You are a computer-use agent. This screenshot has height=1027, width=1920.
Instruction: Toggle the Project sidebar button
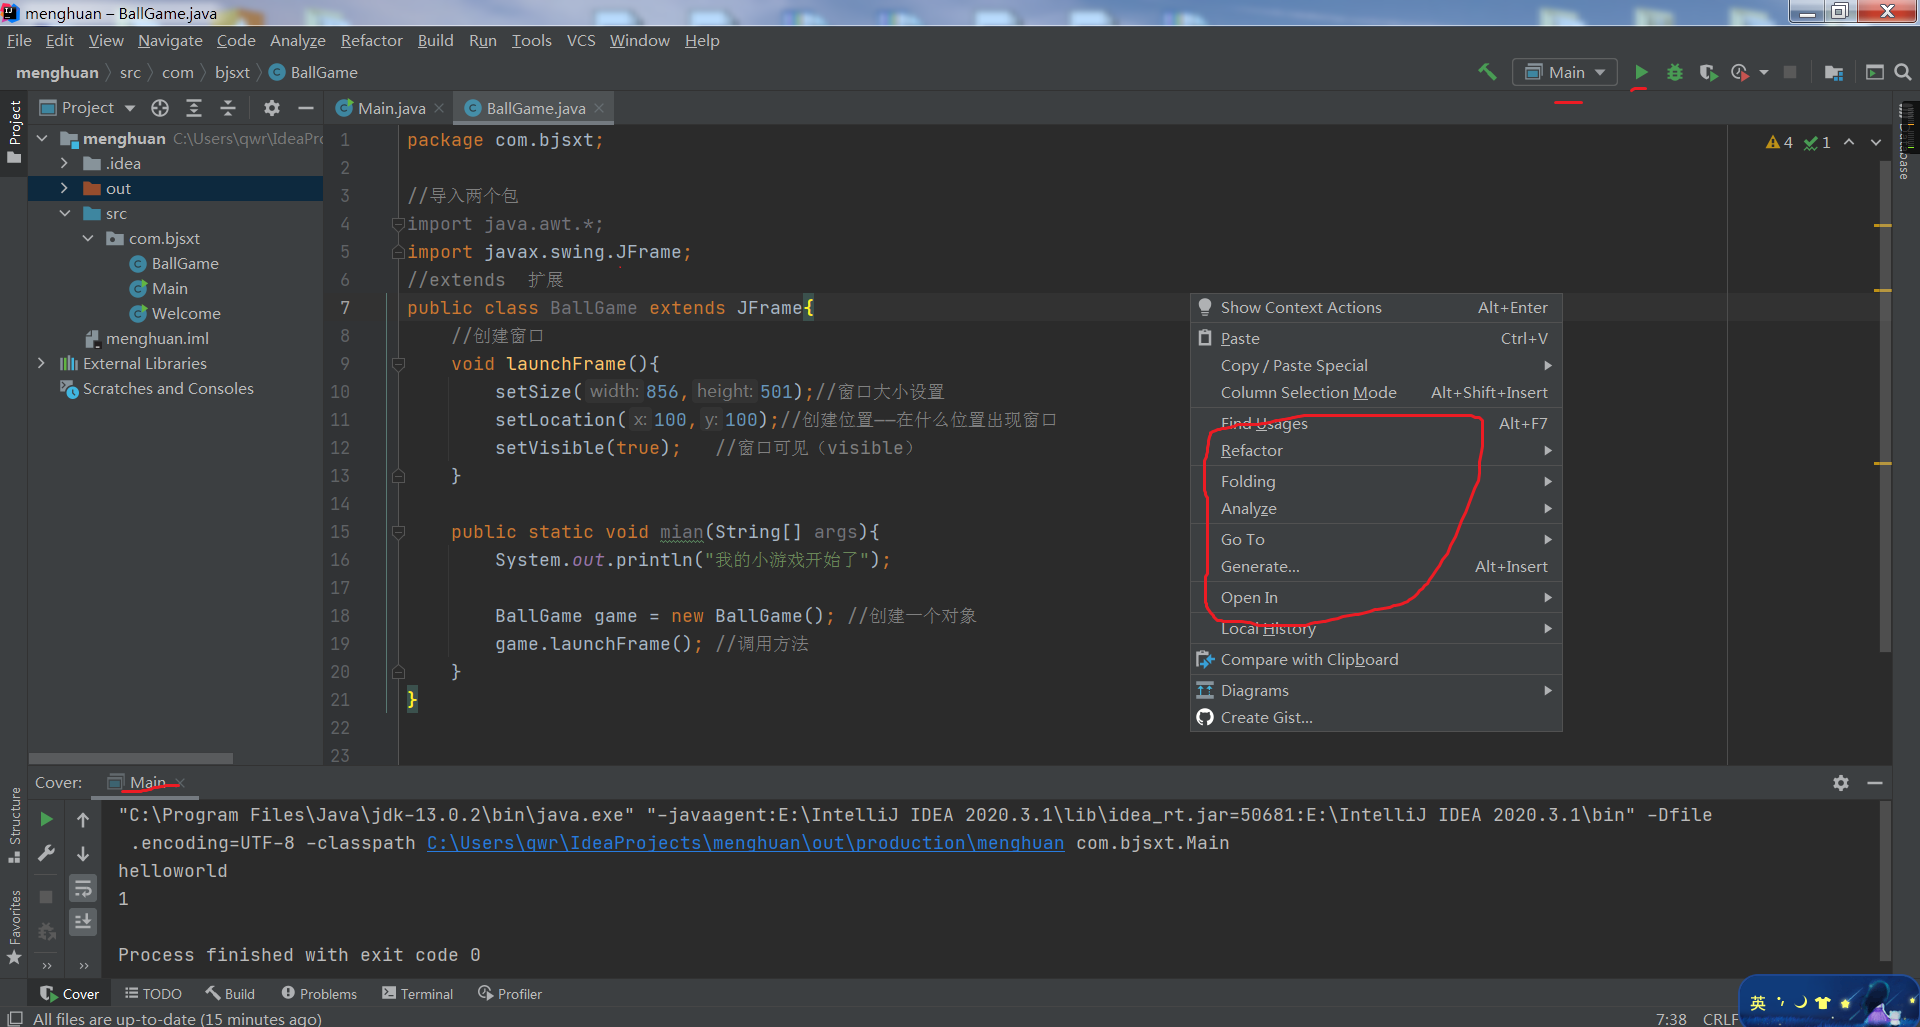point(15,132)
